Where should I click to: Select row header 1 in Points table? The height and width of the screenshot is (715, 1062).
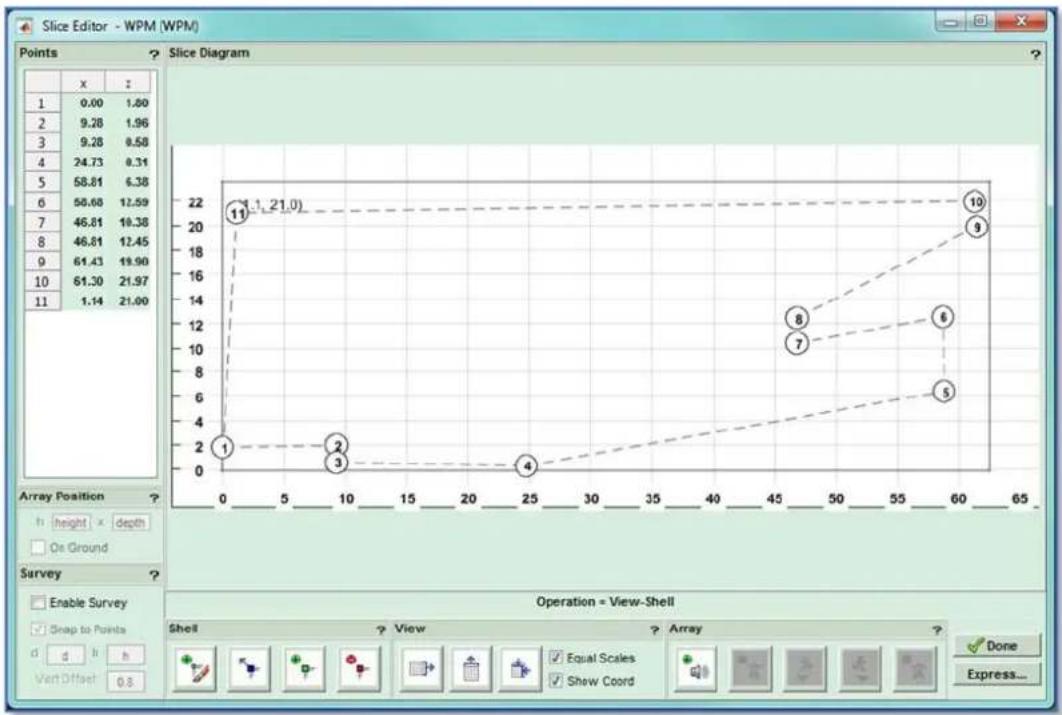[43, 104]
